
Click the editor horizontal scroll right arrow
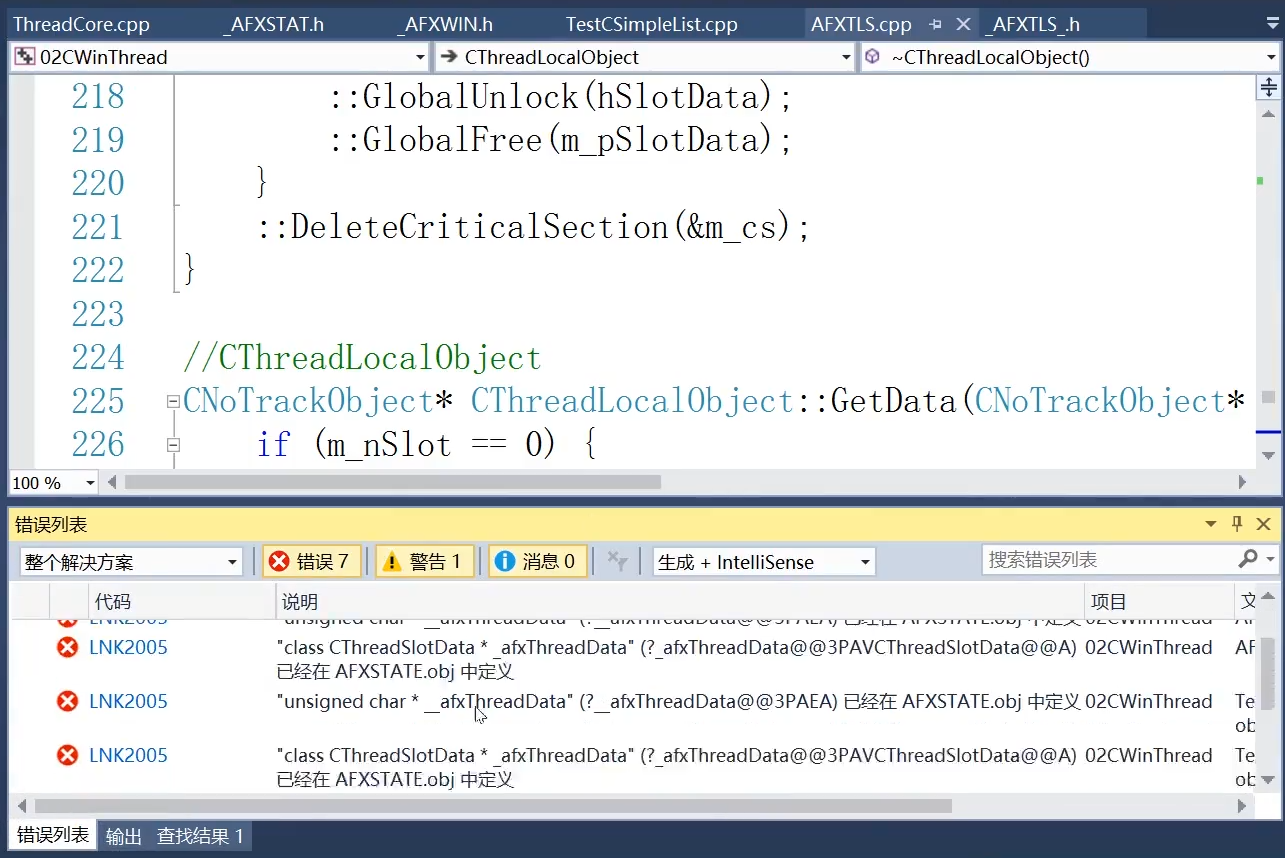1243,482
